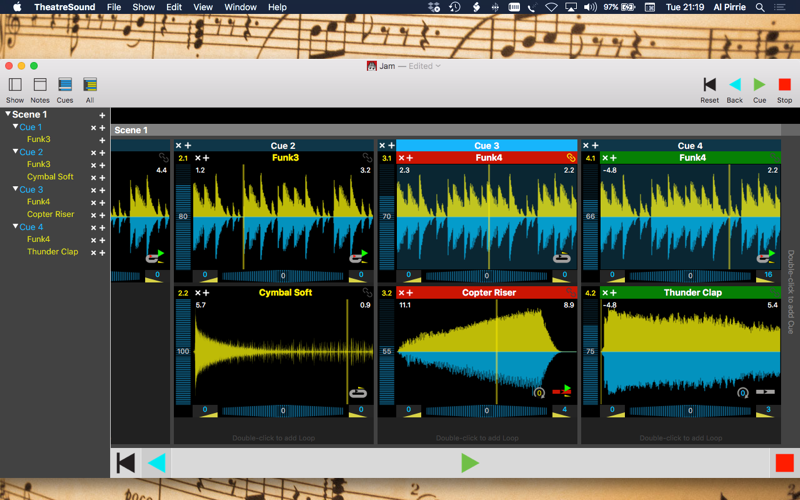The width and height of the screenshot is (800, 500).
Task: Select Cymbal Soft in the sidebar tree
Action: [50, 177]
